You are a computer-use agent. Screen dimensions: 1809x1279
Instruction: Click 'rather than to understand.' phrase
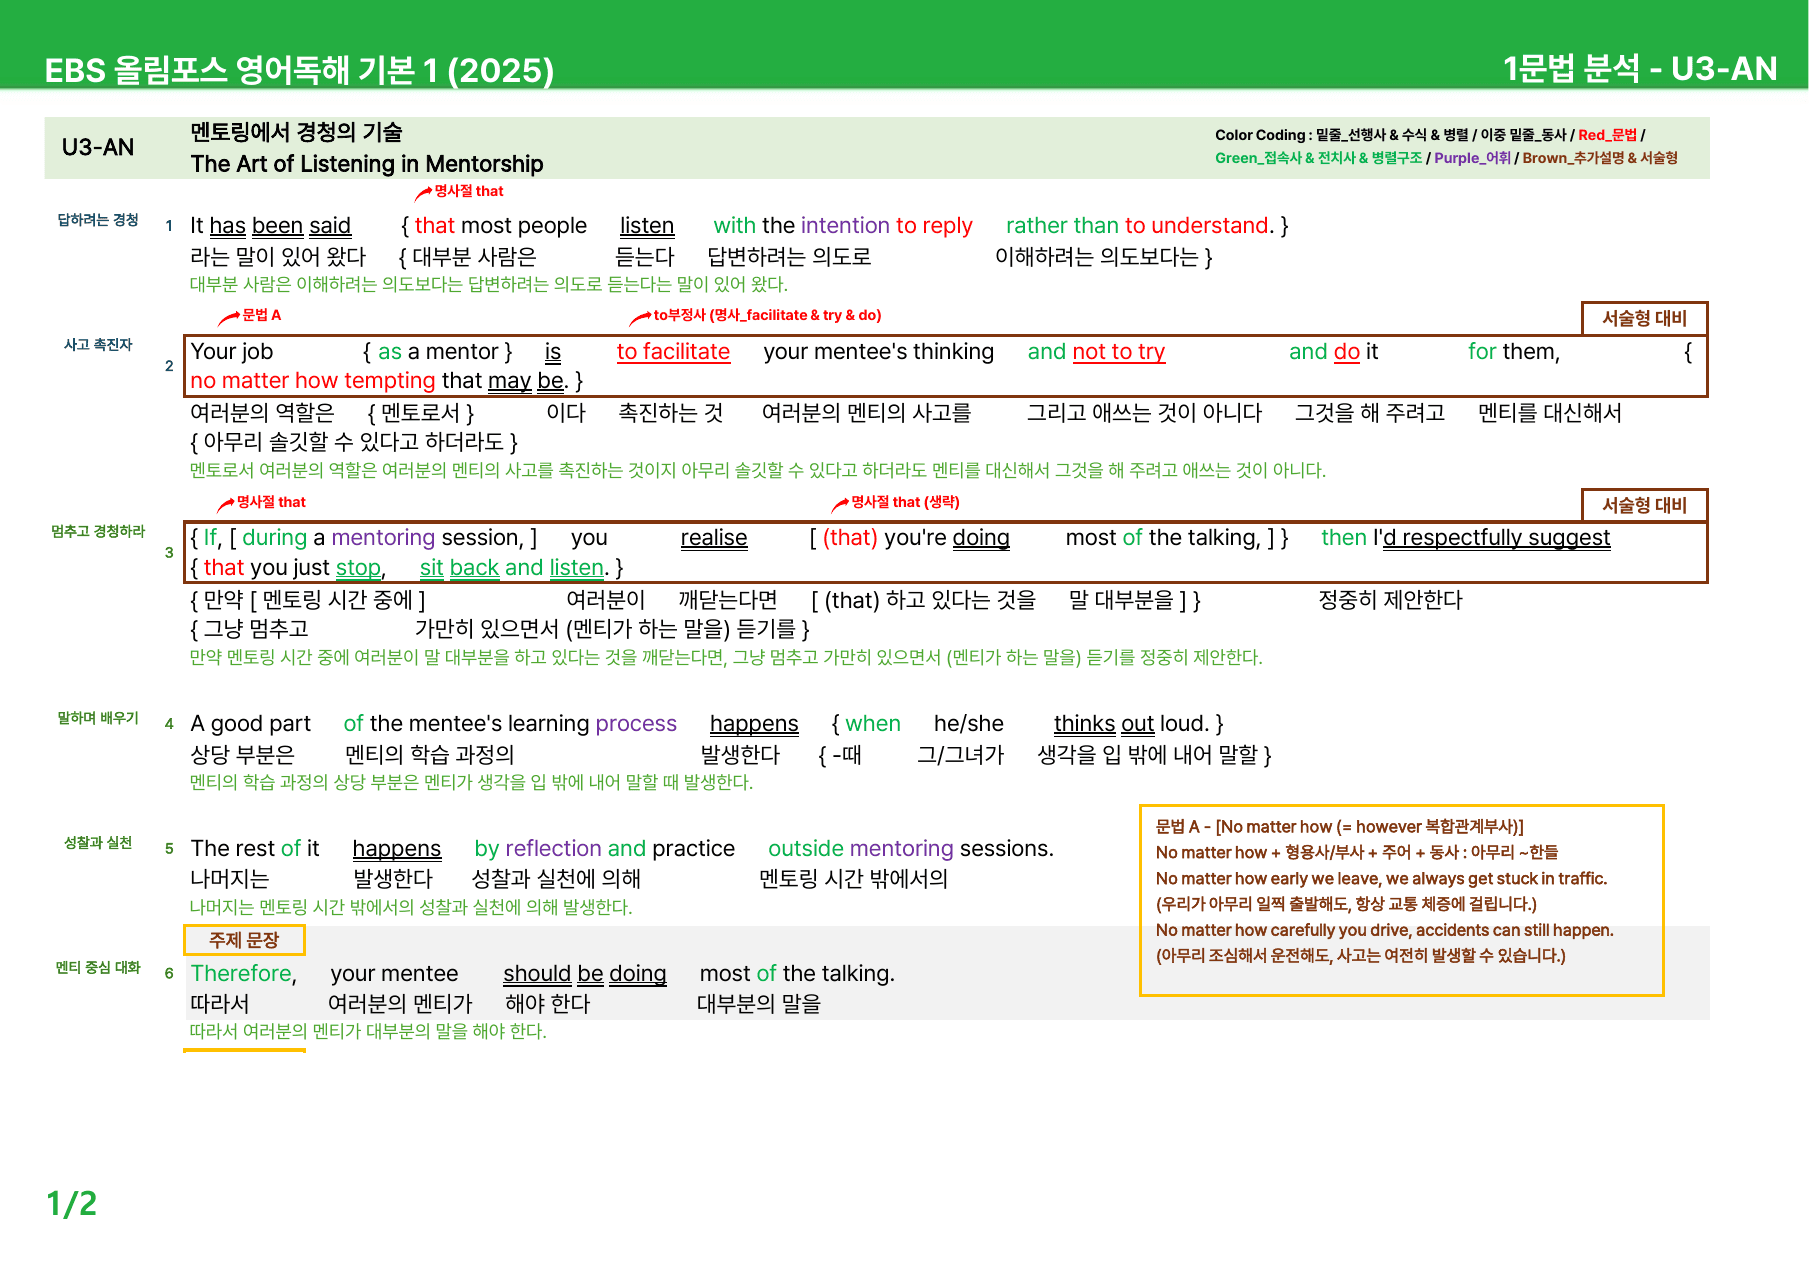click(1140, 226)
